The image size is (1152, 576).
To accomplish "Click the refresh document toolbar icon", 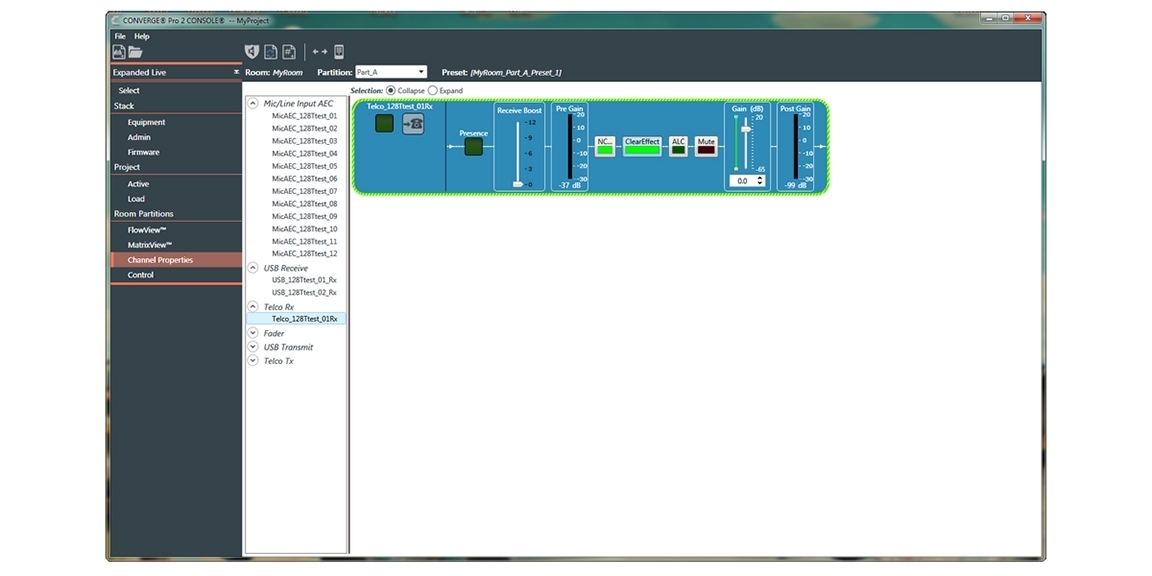I will 270,52.
